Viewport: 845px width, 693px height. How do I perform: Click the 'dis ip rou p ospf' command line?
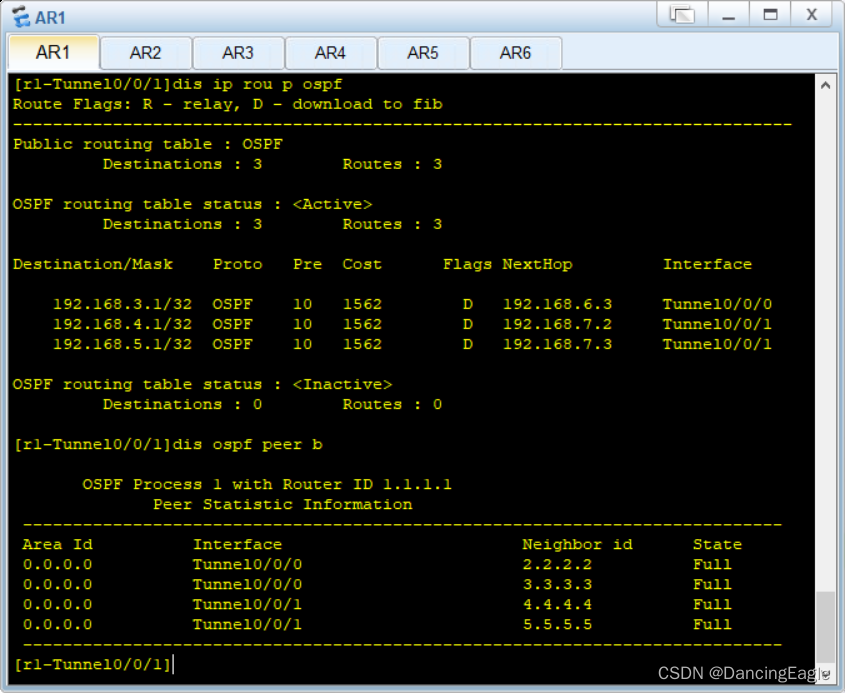178,85
